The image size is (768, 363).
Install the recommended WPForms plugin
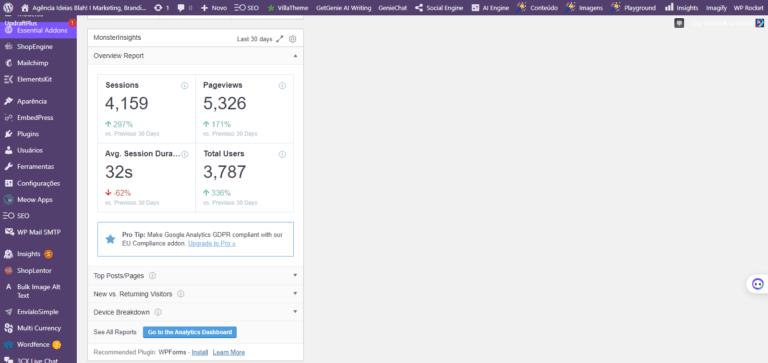[200, 352]
